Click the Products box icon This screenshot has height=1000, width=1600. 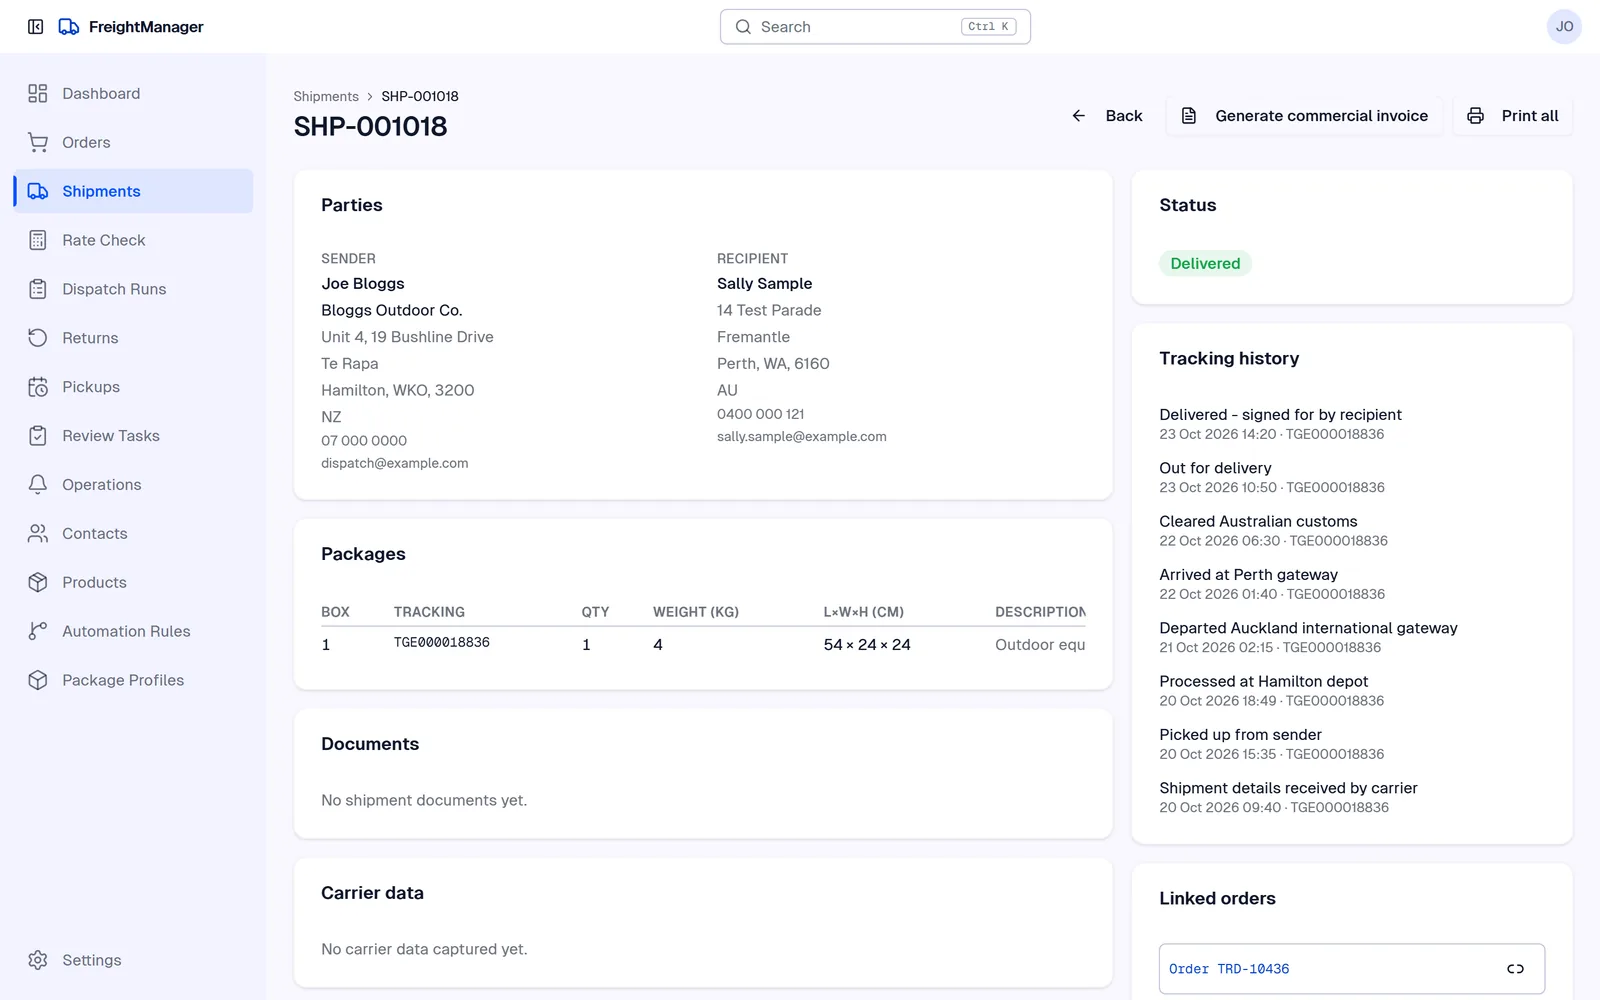click(x=38, y=582)
